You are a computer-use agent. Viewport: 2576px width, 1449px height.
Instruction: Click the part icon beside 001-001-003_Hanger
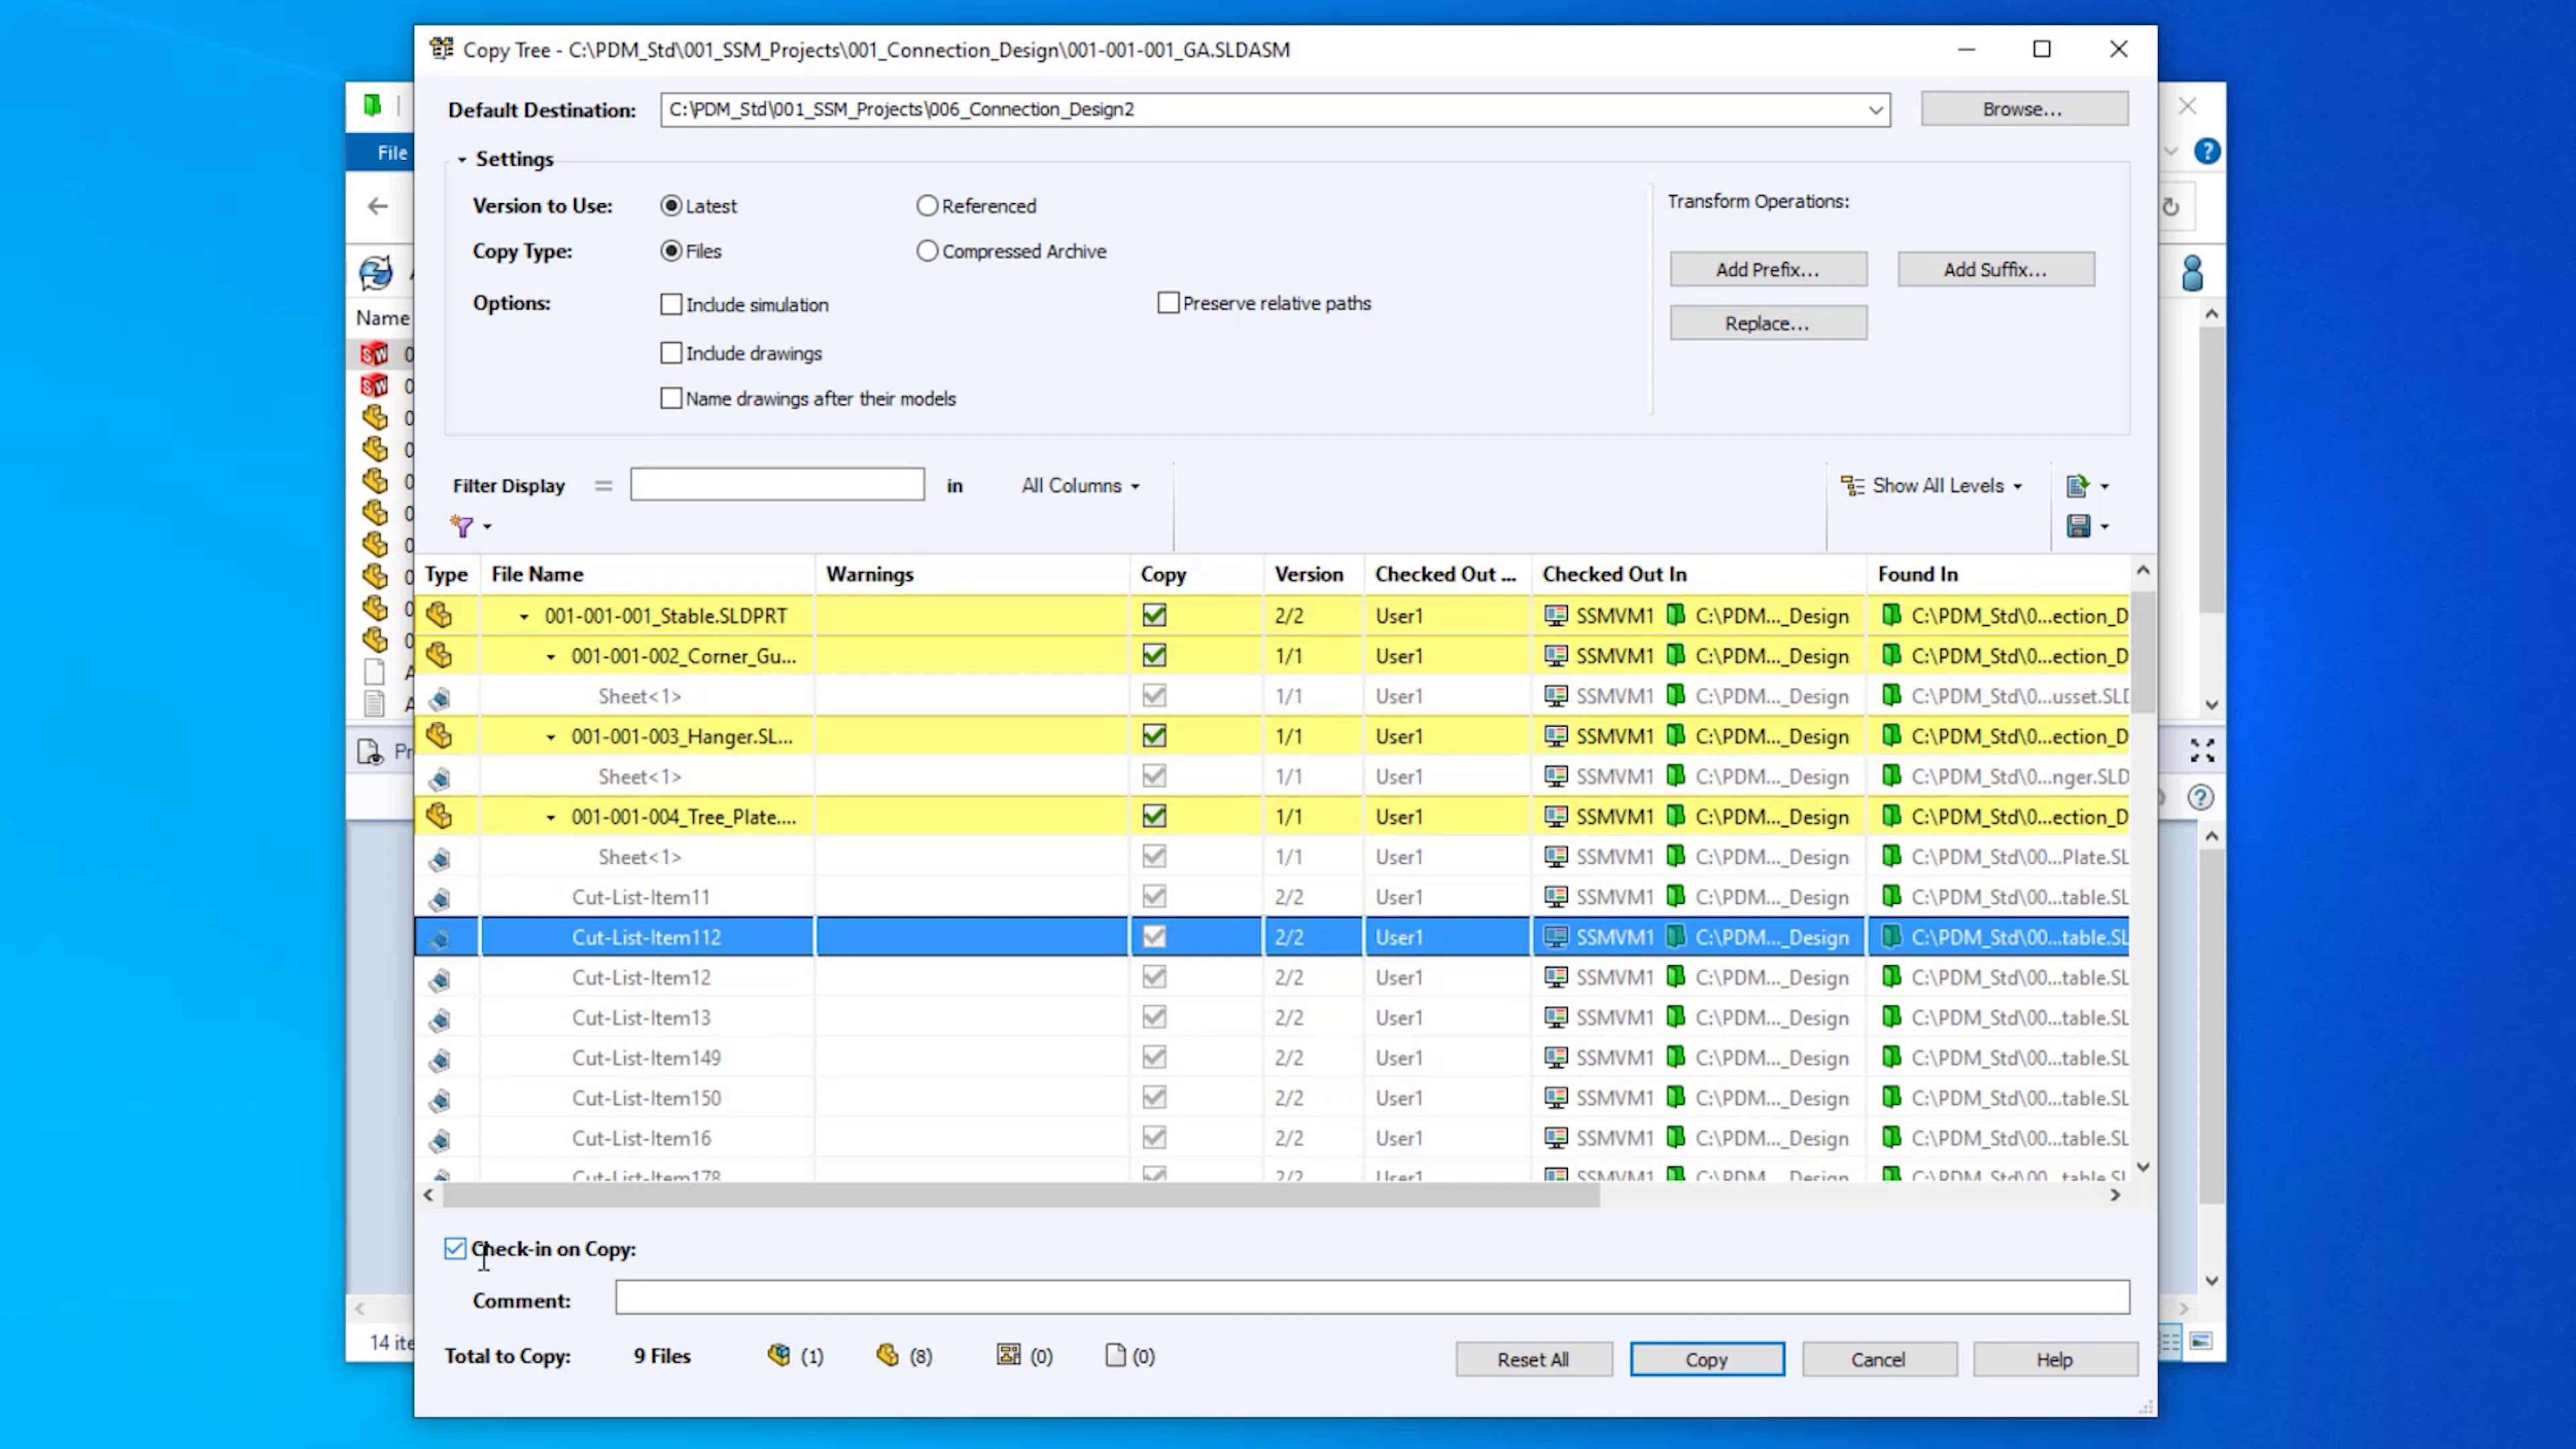[439, 736]
